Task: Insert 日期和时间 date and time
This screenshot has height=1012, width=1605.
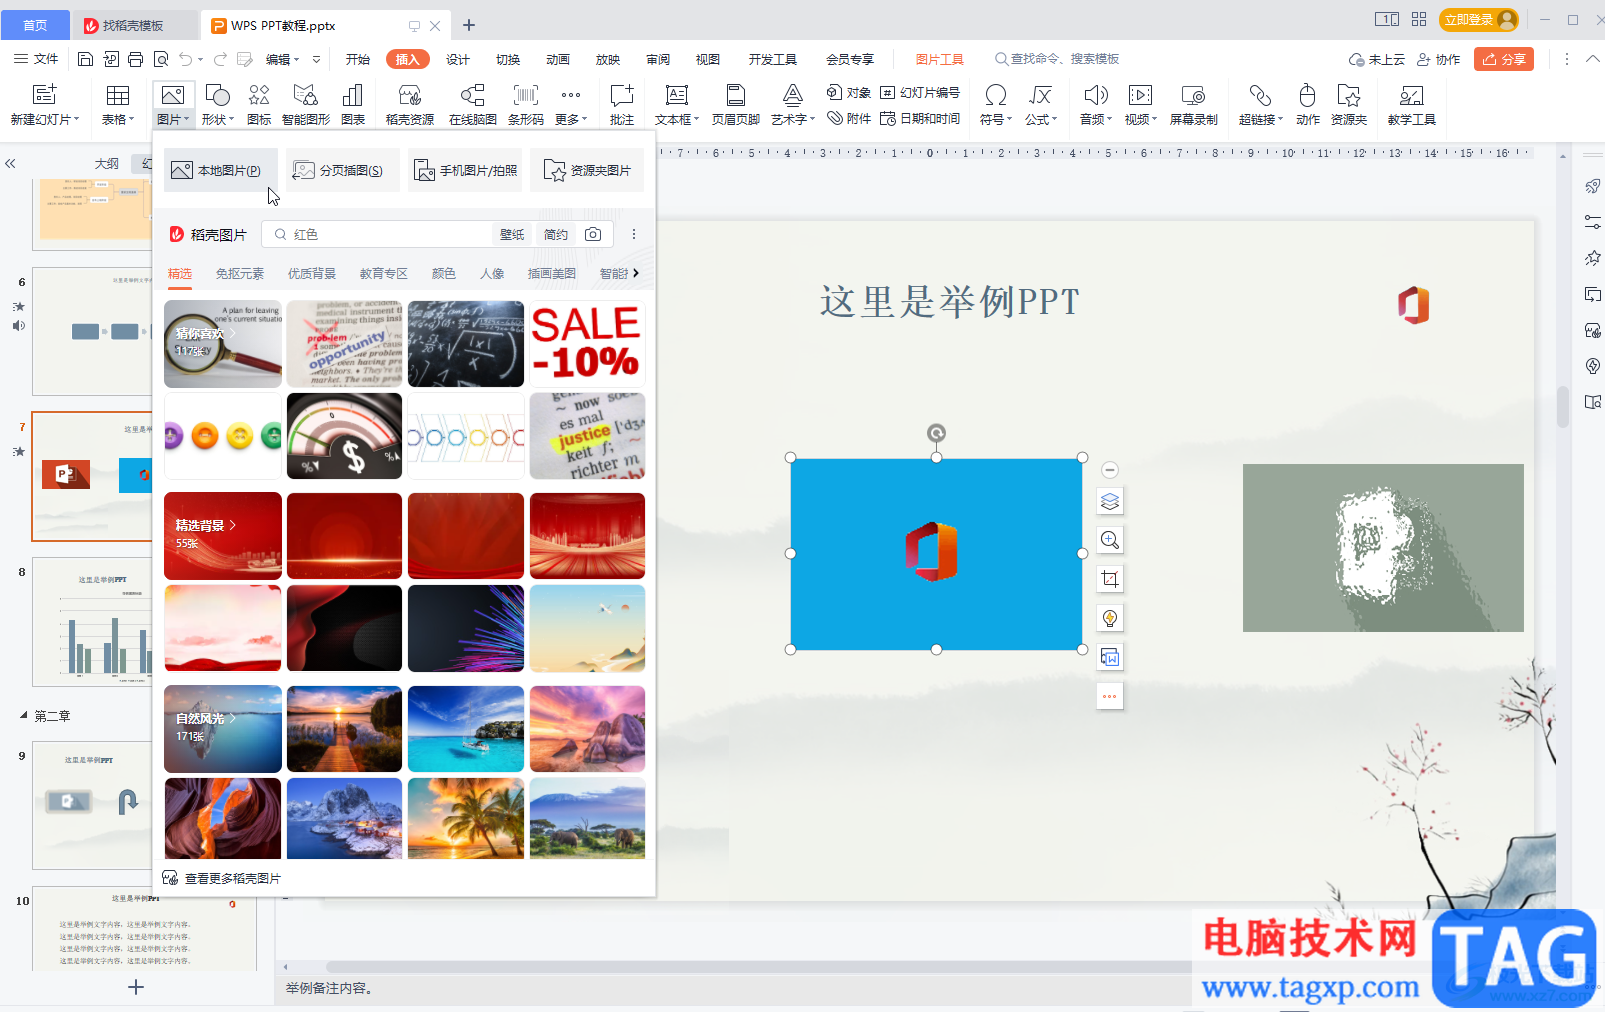Action: (x=920, y=118)
